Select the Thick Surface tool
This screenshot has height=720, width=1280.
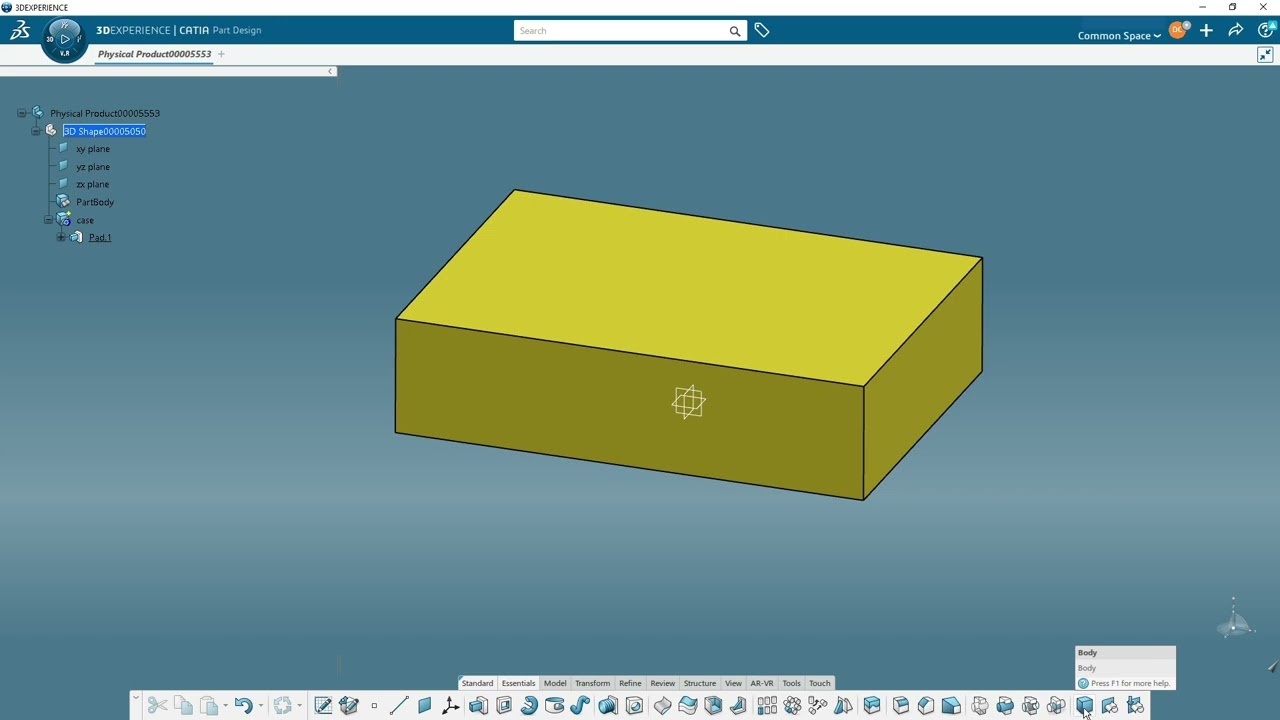pos(688,706)
